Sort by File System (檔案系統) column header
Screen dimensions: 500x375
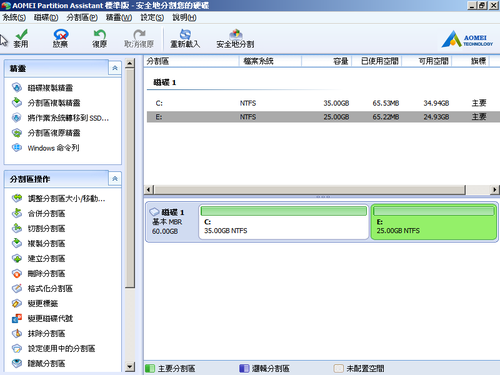[x=270, y=61]
